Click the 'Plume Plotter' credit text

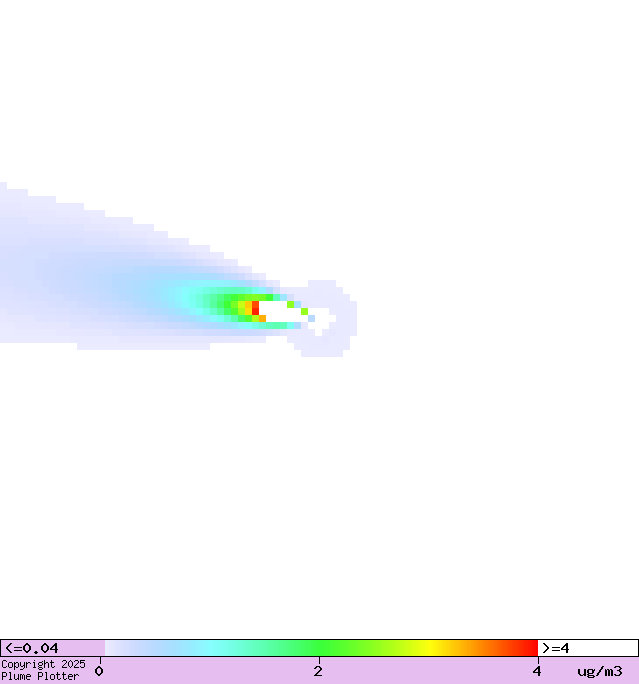[x=40, y=677]
